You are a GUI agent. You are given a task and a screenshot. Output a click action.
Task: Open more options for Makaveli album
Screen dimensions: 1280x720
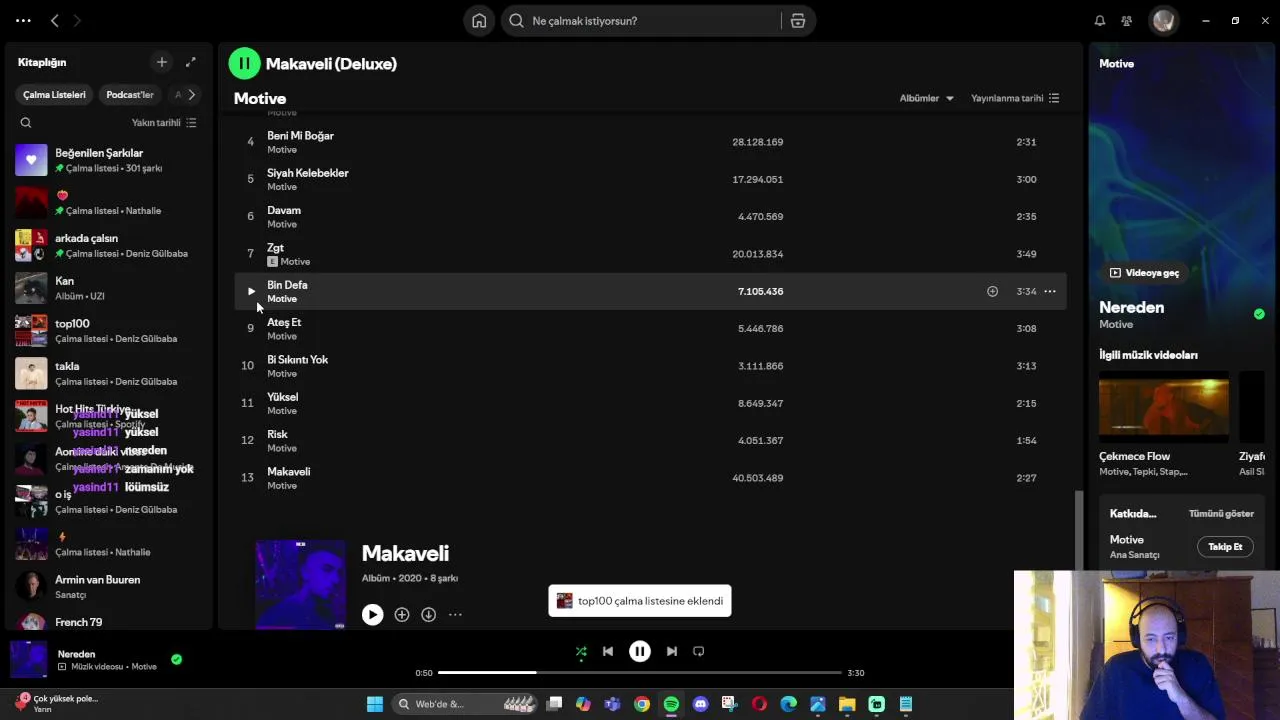[x=455, y=615]
